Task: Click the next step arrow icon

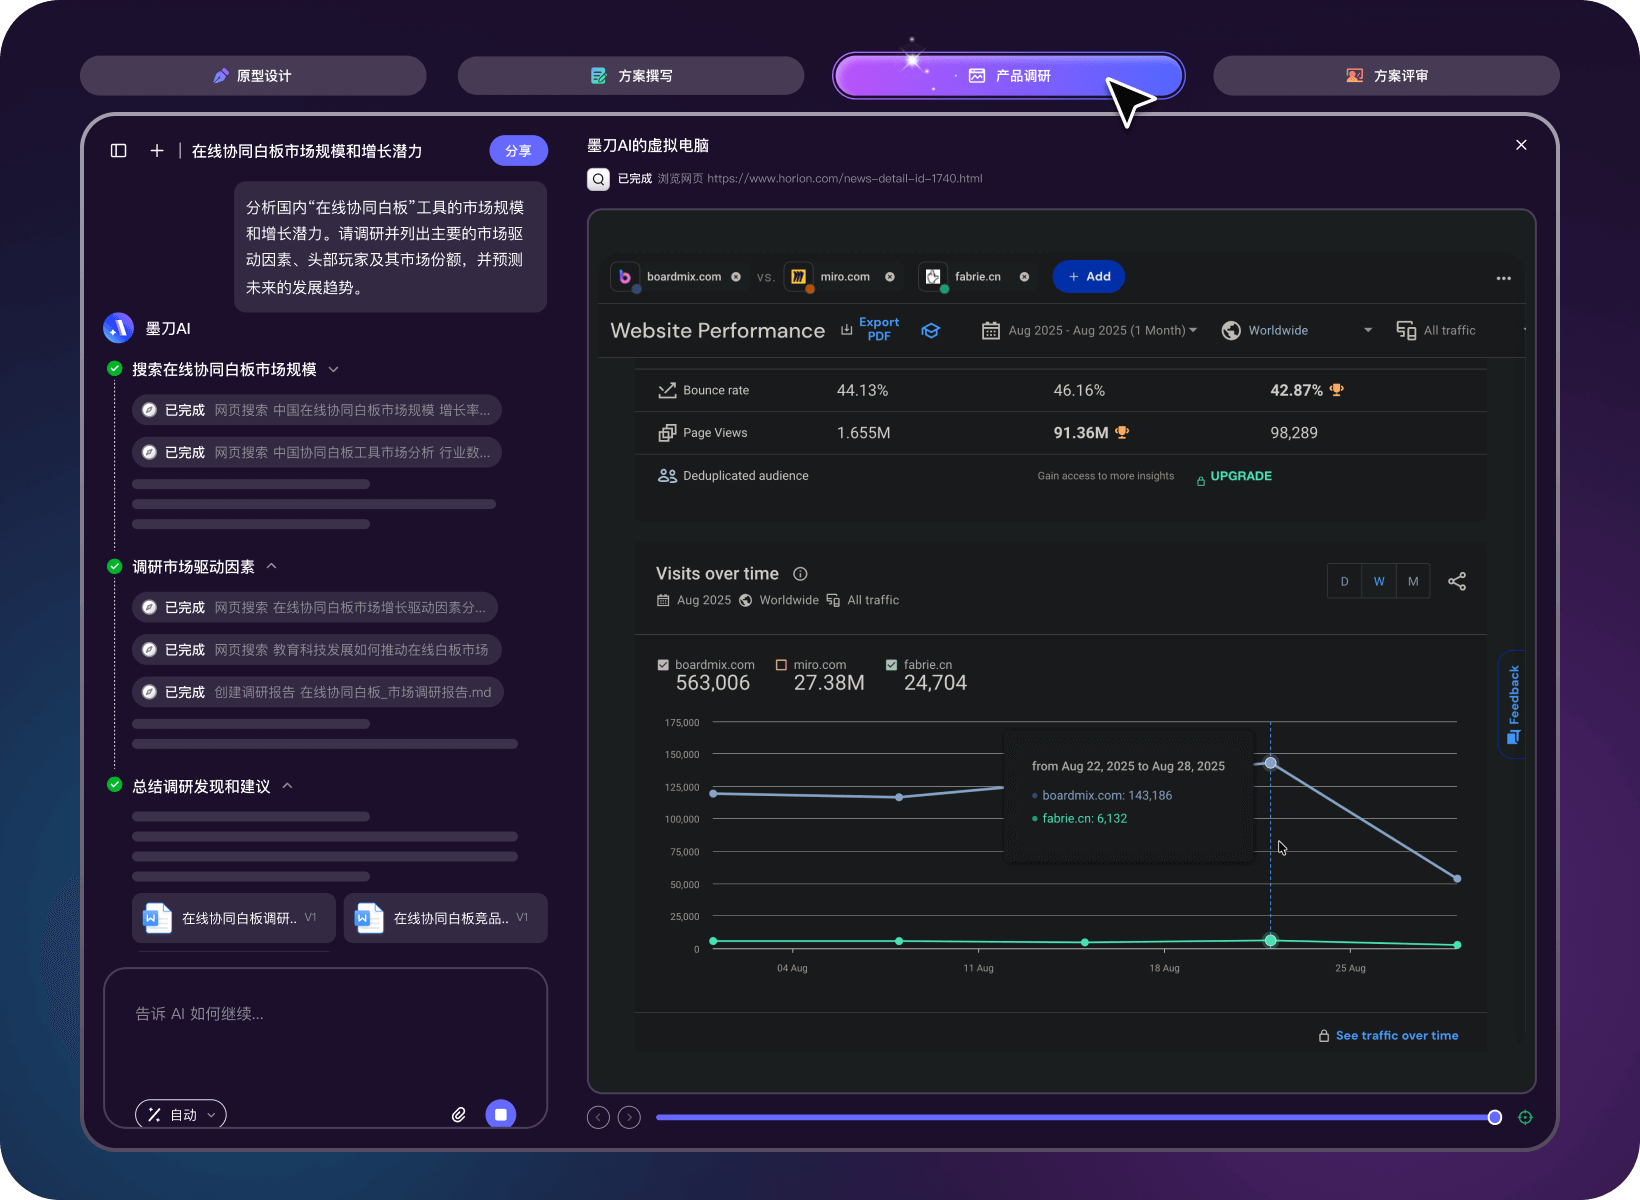Action: point(629,1117)
